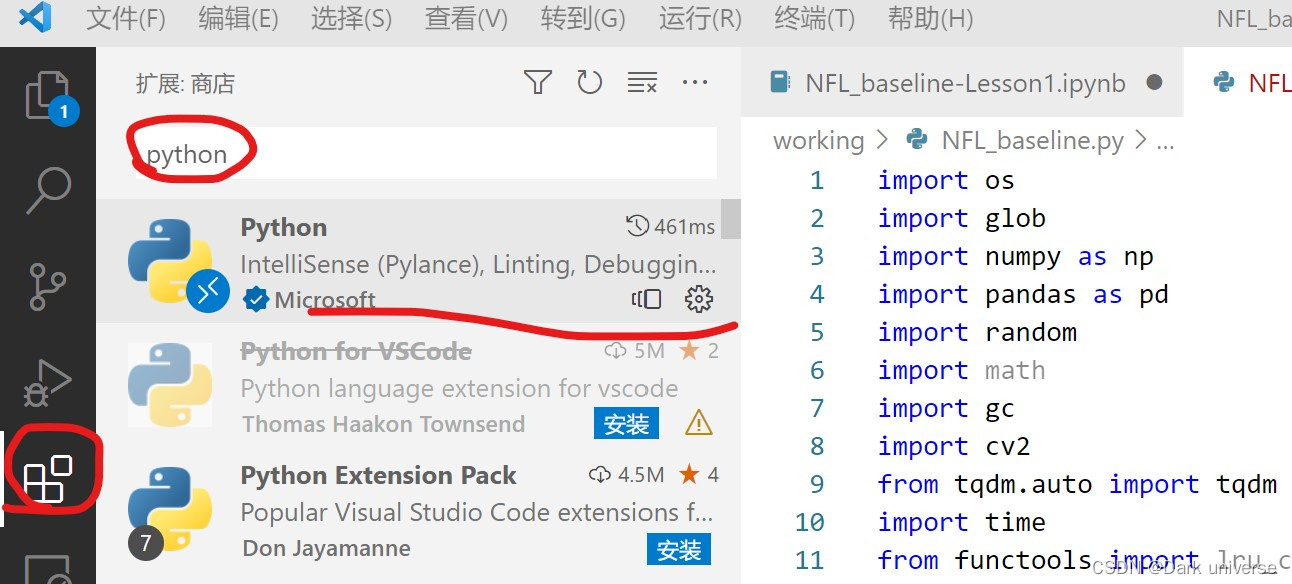The width and height of the screenshot is (1292, 584).
Task: Click the code line 'import glob'
Action: 962,219
